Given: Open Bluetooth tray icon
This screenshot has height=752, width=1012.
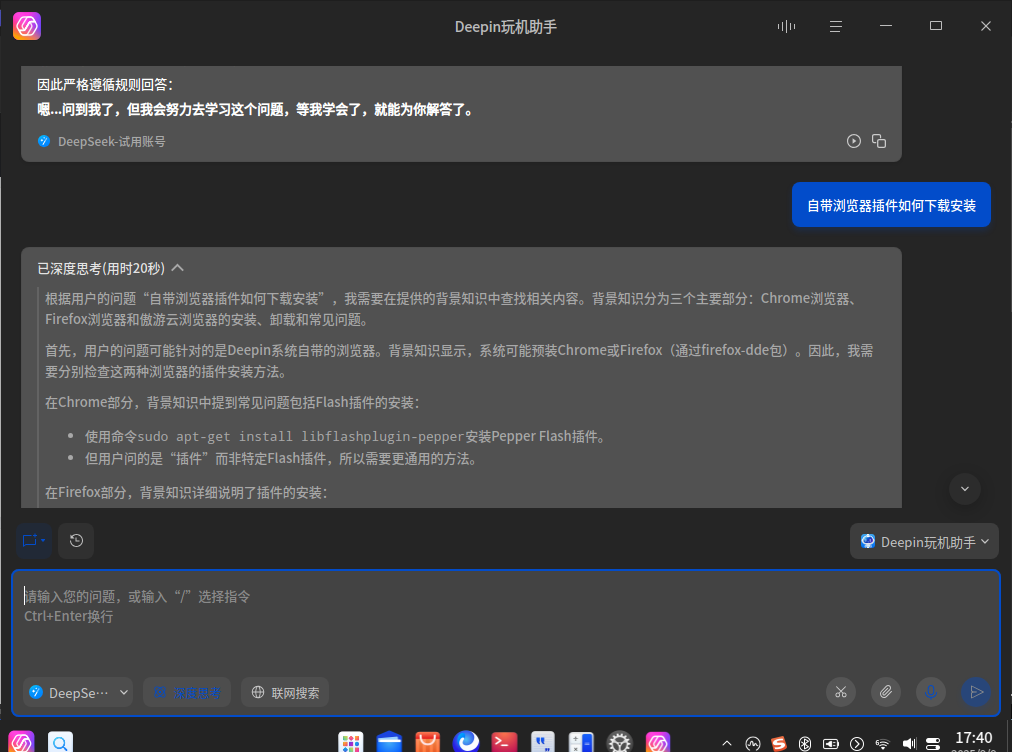Looking at the screenshot, I should tap(805, 744).
